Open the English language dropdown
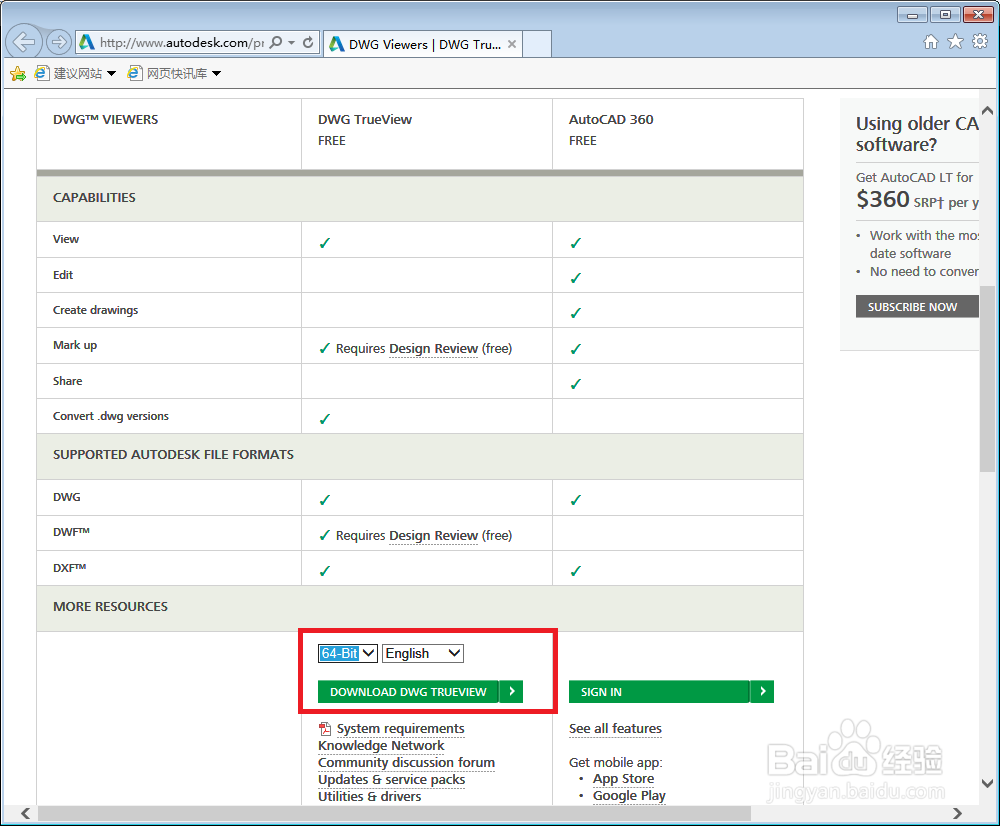1000x826 pixels. [423, 653]
